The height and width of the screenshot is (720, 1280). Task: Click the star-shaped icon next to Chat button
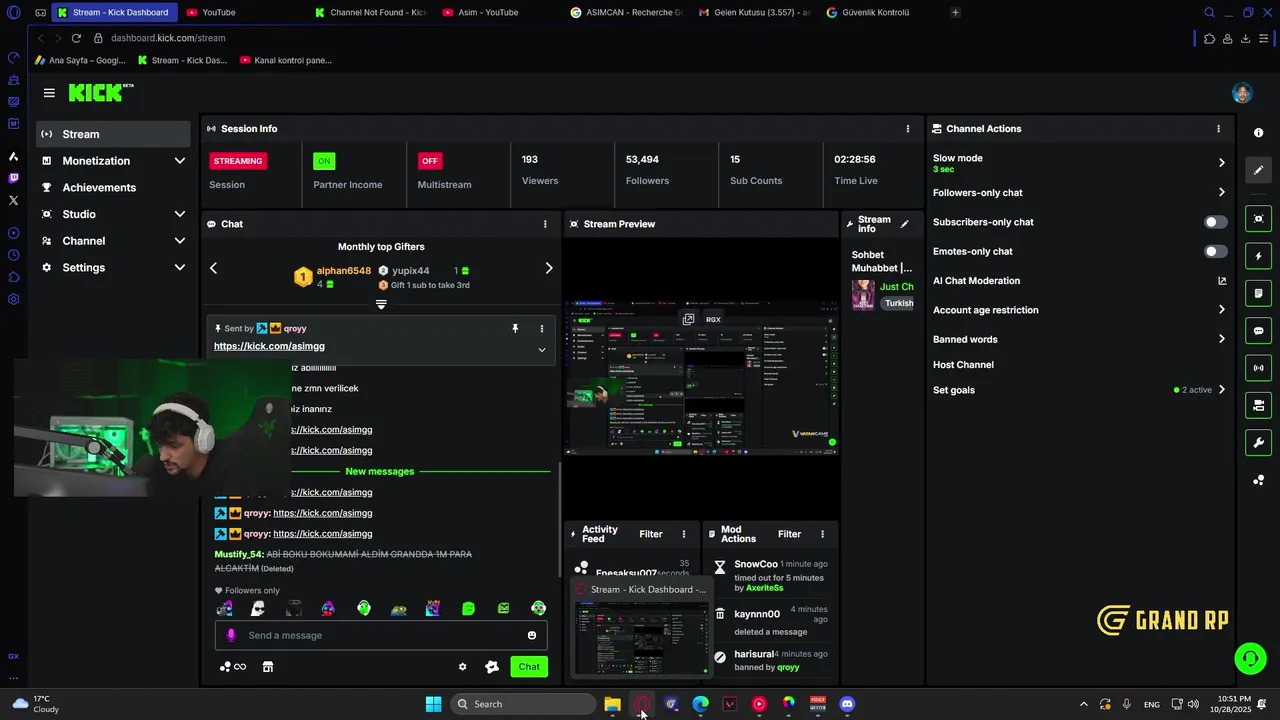[x=492, y=667]
